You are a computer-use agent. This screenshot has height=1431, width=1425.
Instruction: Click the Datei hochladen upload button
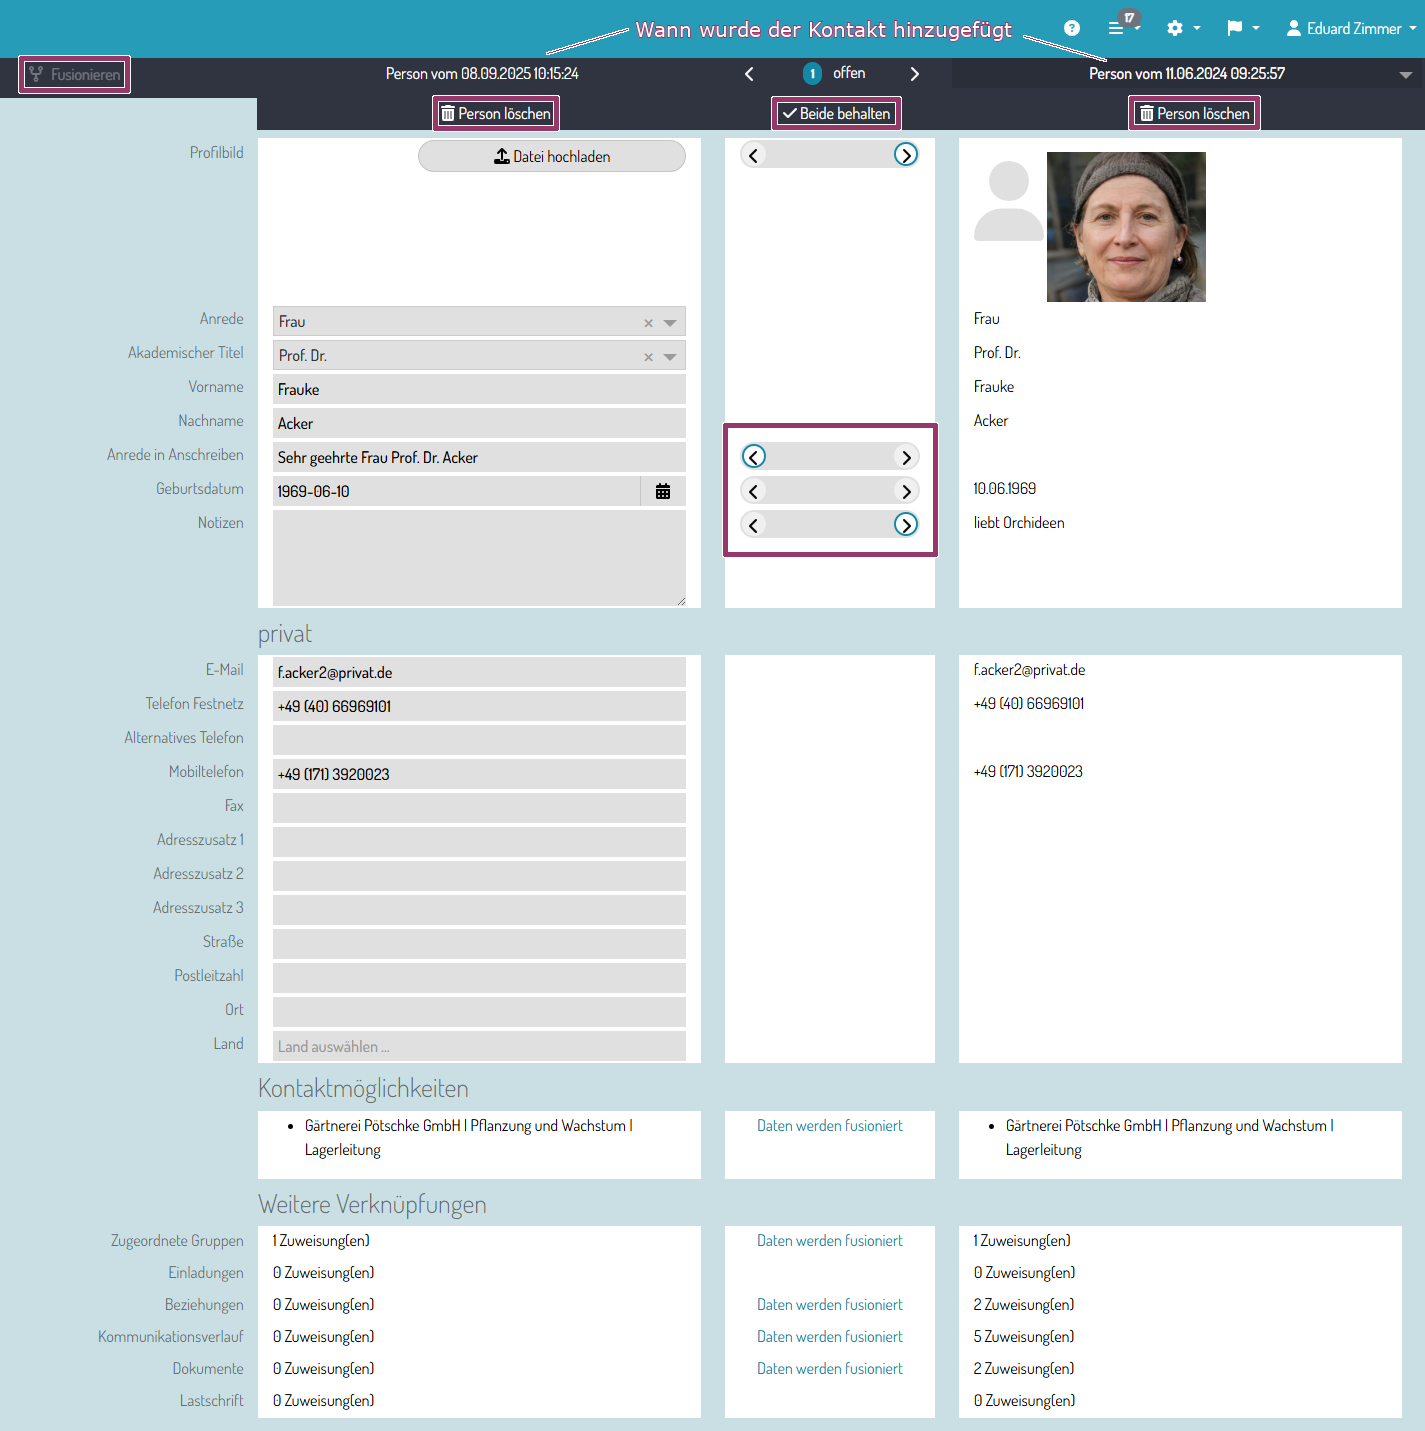click(552, 156)
